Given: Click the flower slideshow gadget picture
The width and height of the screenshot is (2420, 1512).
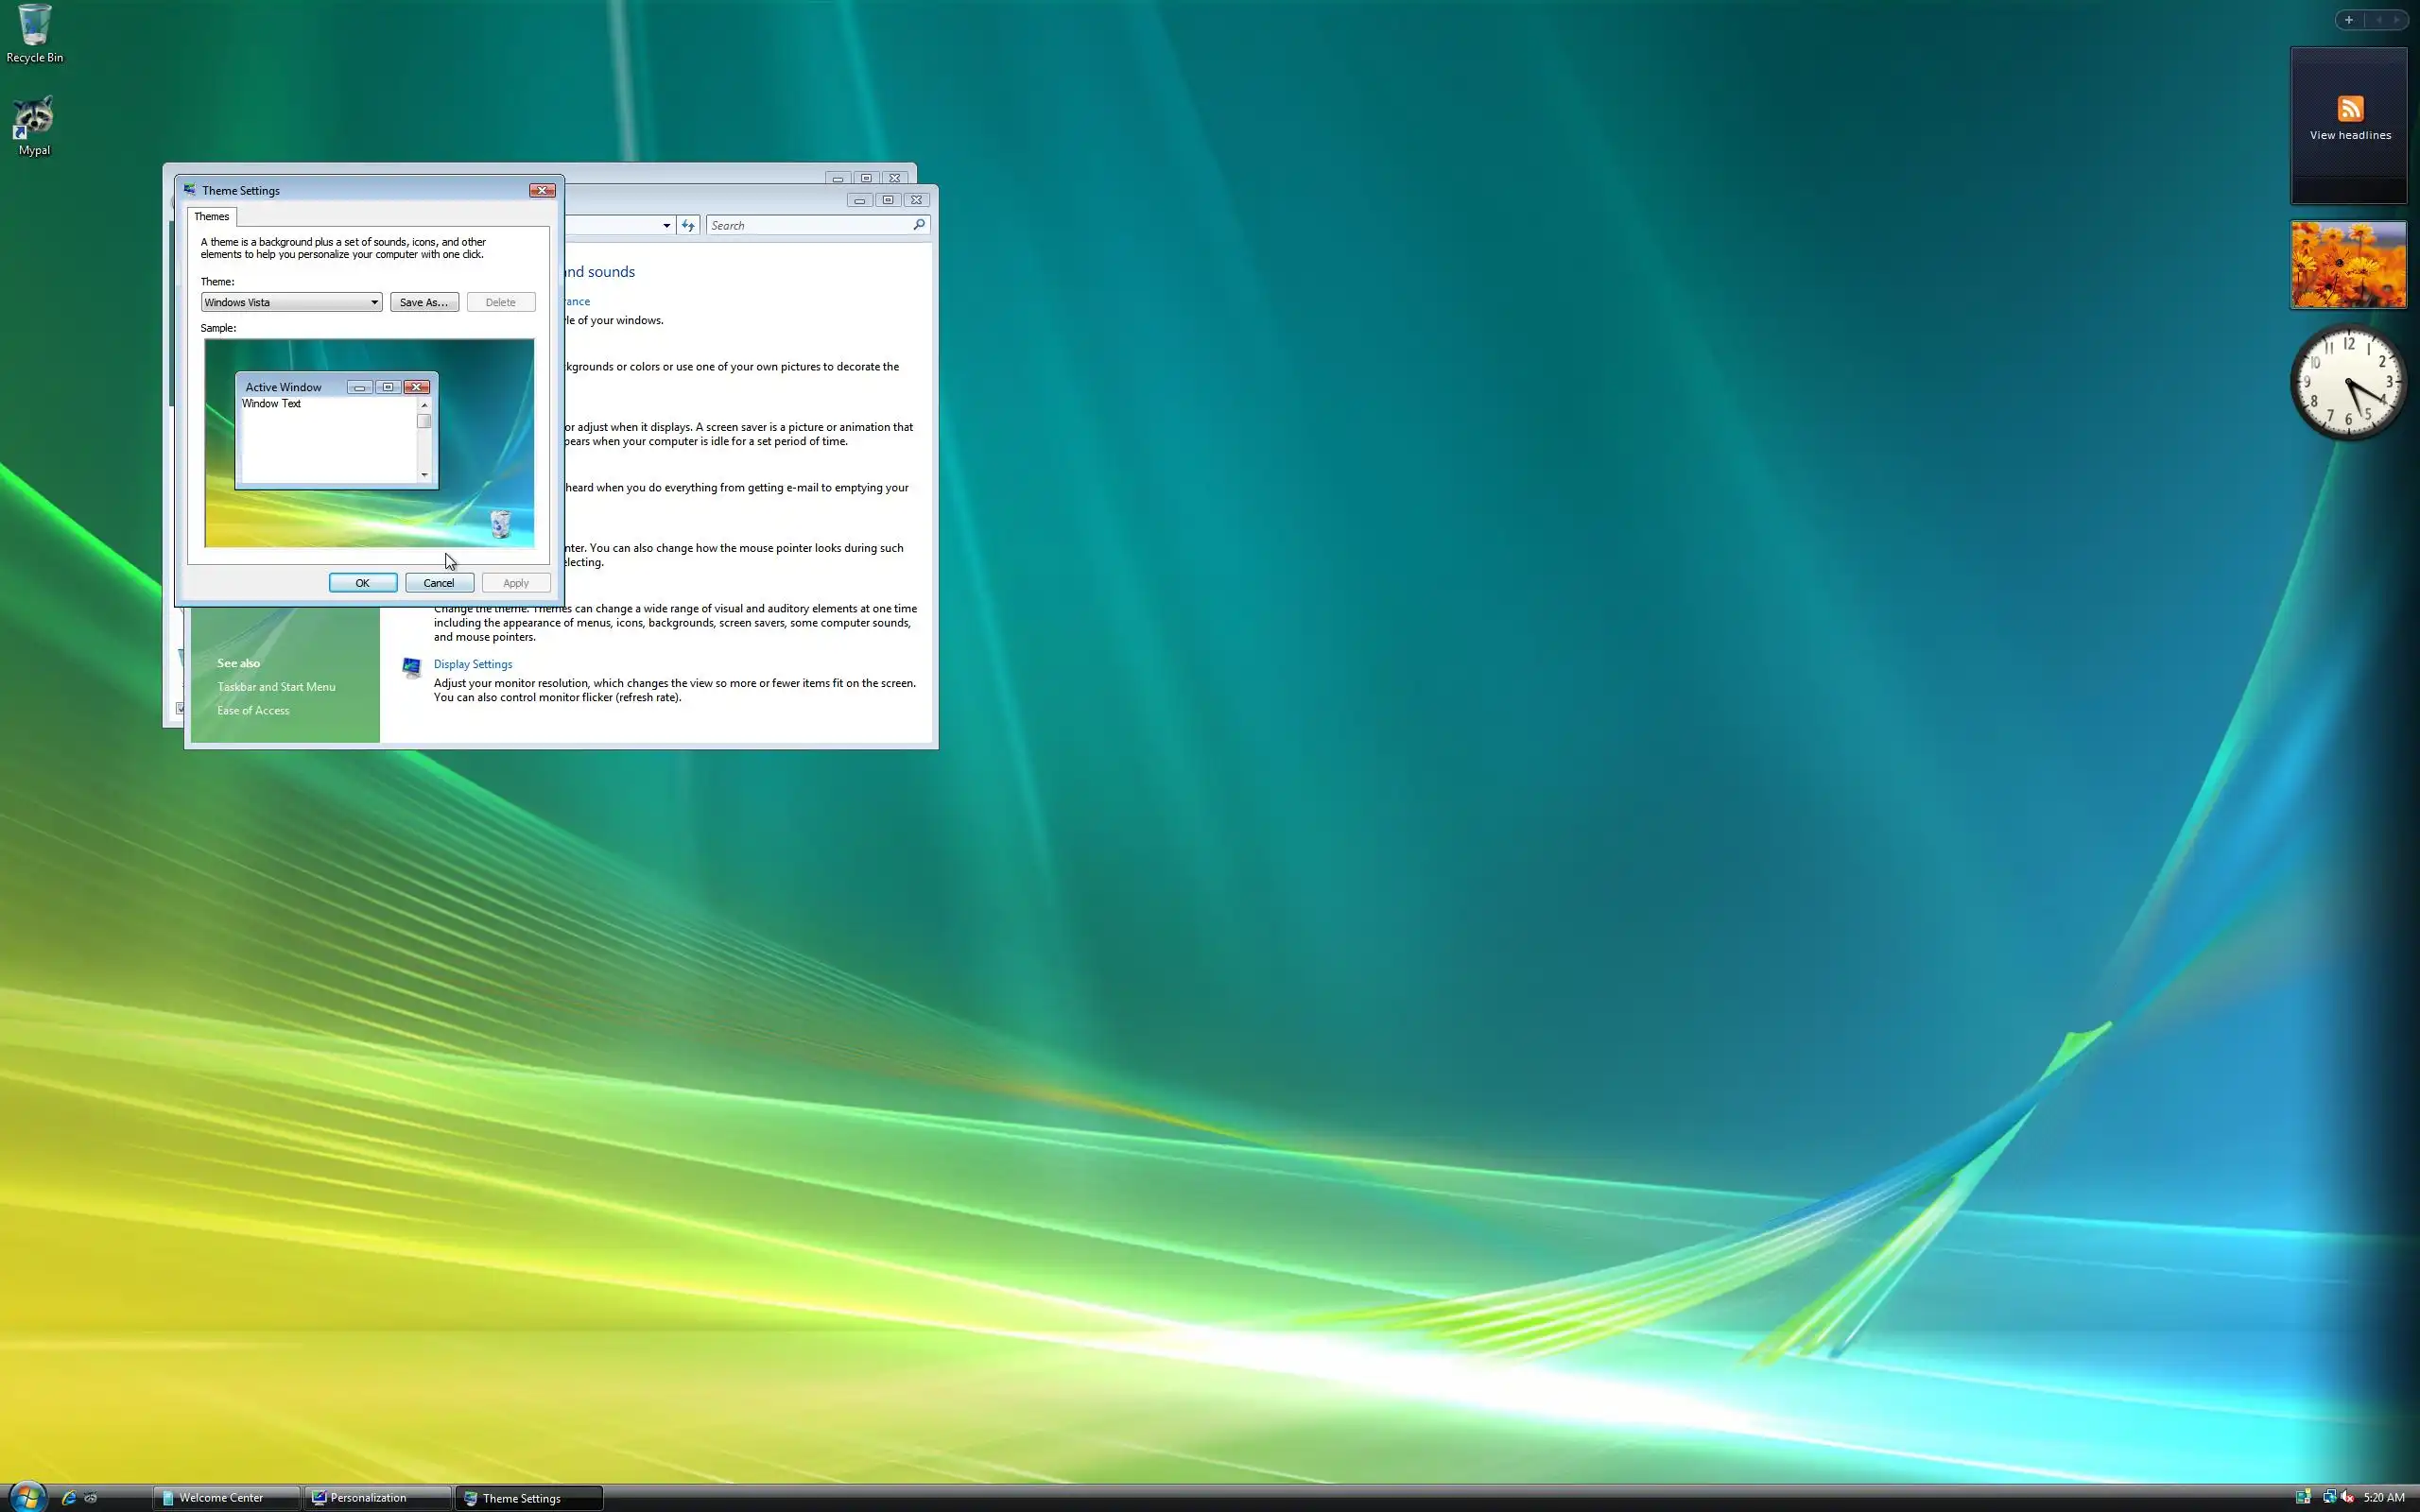Looking at the screenshot, I should coord(2347,265).
